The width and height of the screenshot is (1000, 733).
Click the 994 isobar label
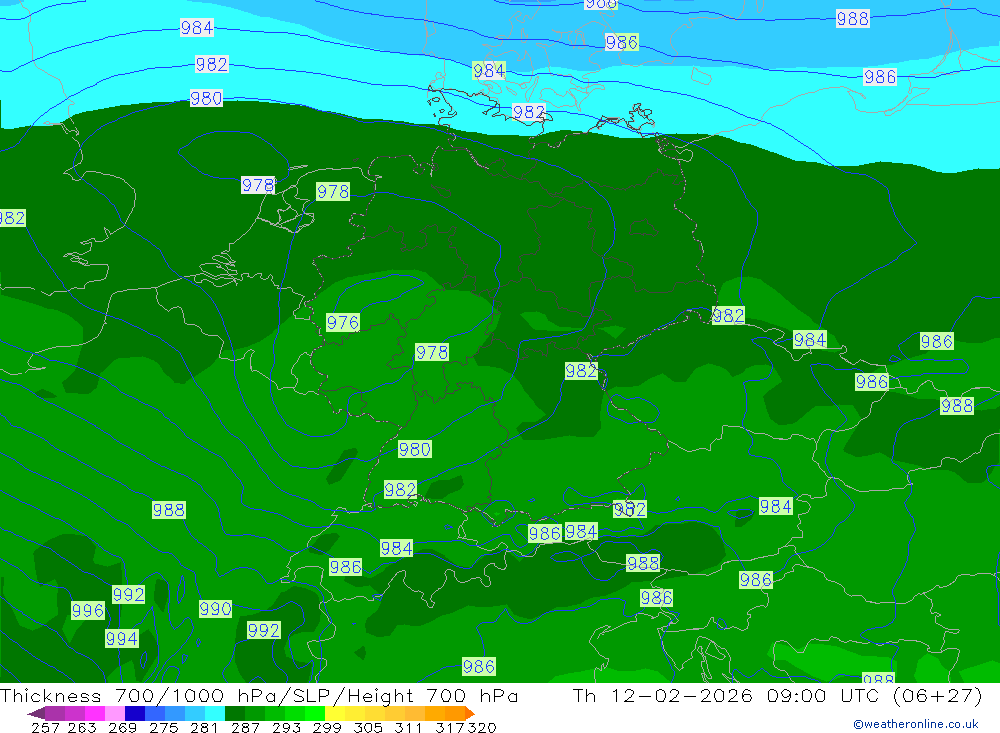point(121,639)
